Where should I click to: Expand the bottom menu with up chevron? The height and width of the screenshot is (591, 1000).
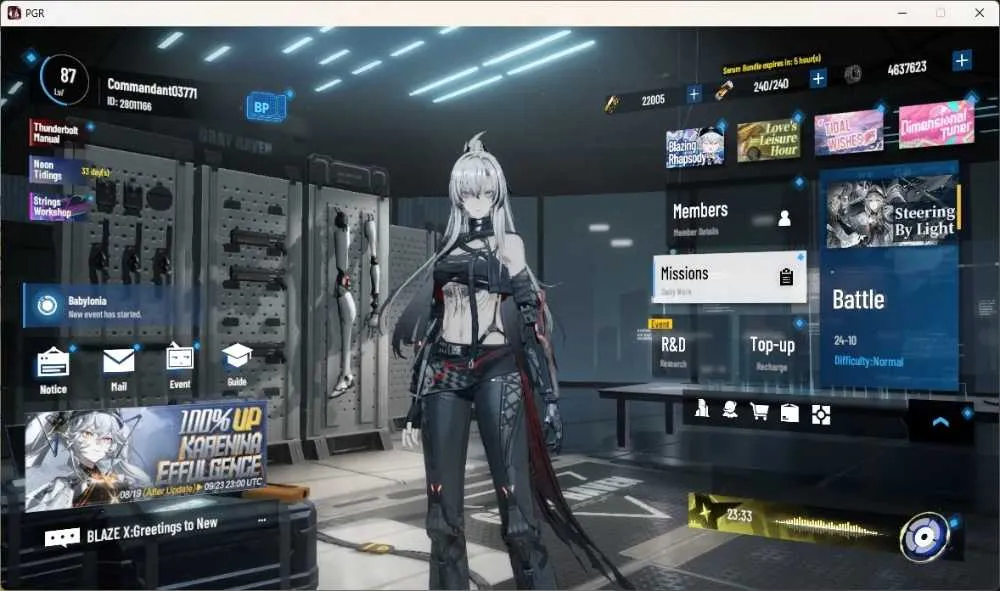pyautogui.click(x=941, y=421)
